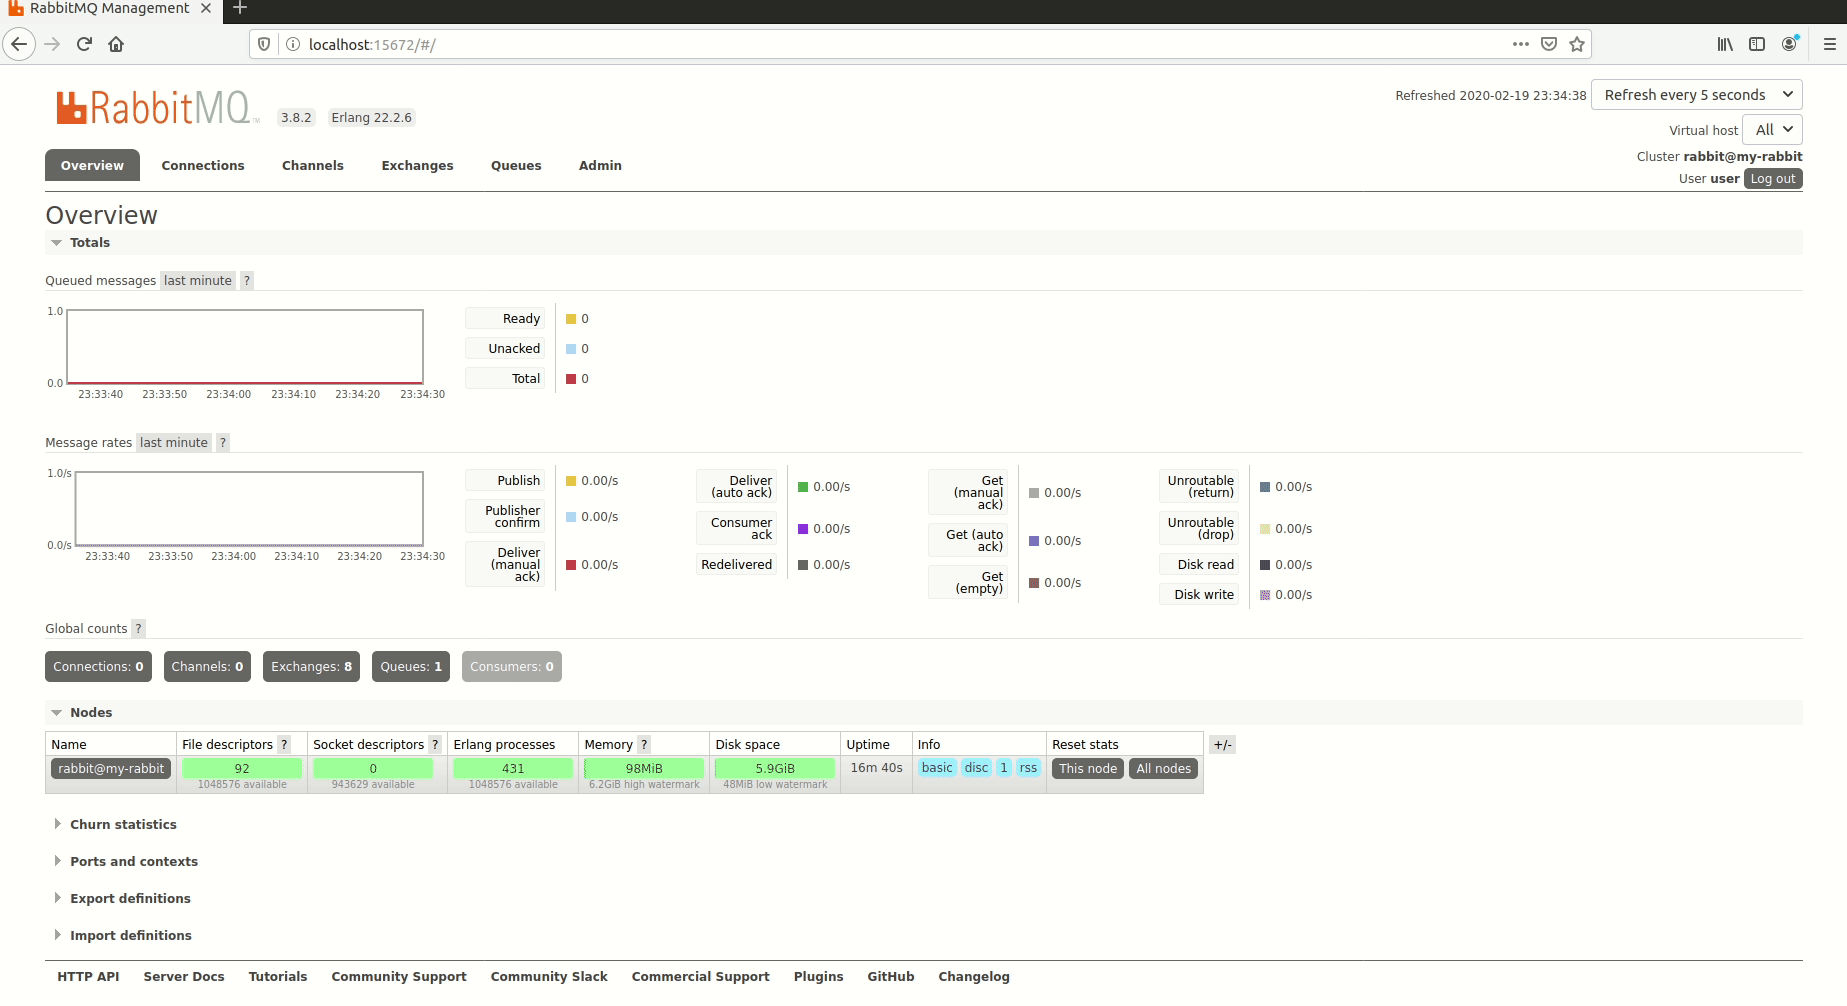1847x1006 pixels.
Task: Click the Disk space 5.9GiB bar
Action: (775, 768)
